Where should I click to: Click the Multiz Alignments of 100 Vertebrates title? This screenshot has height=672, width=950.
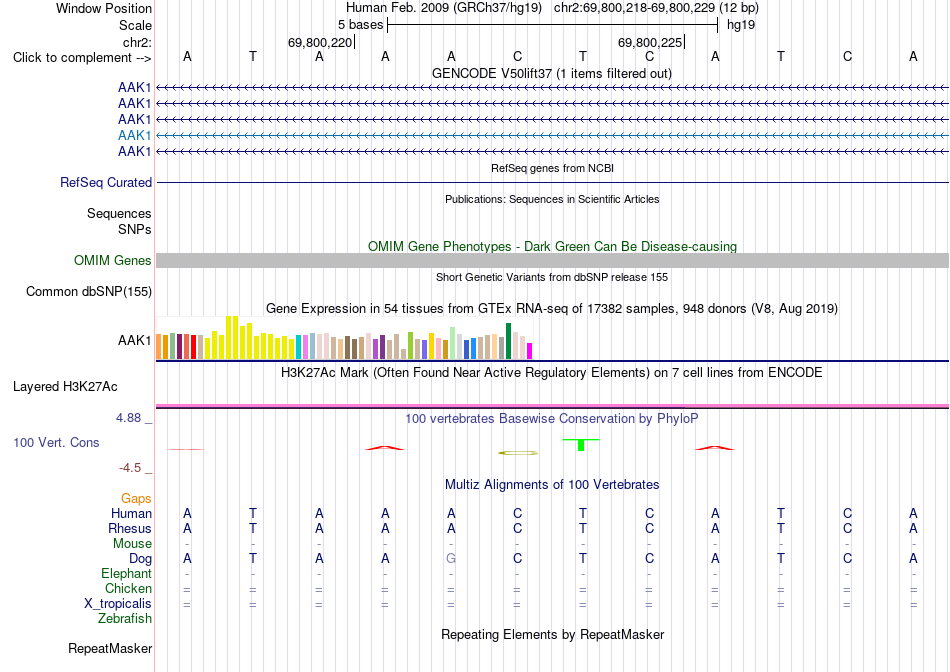552,485
